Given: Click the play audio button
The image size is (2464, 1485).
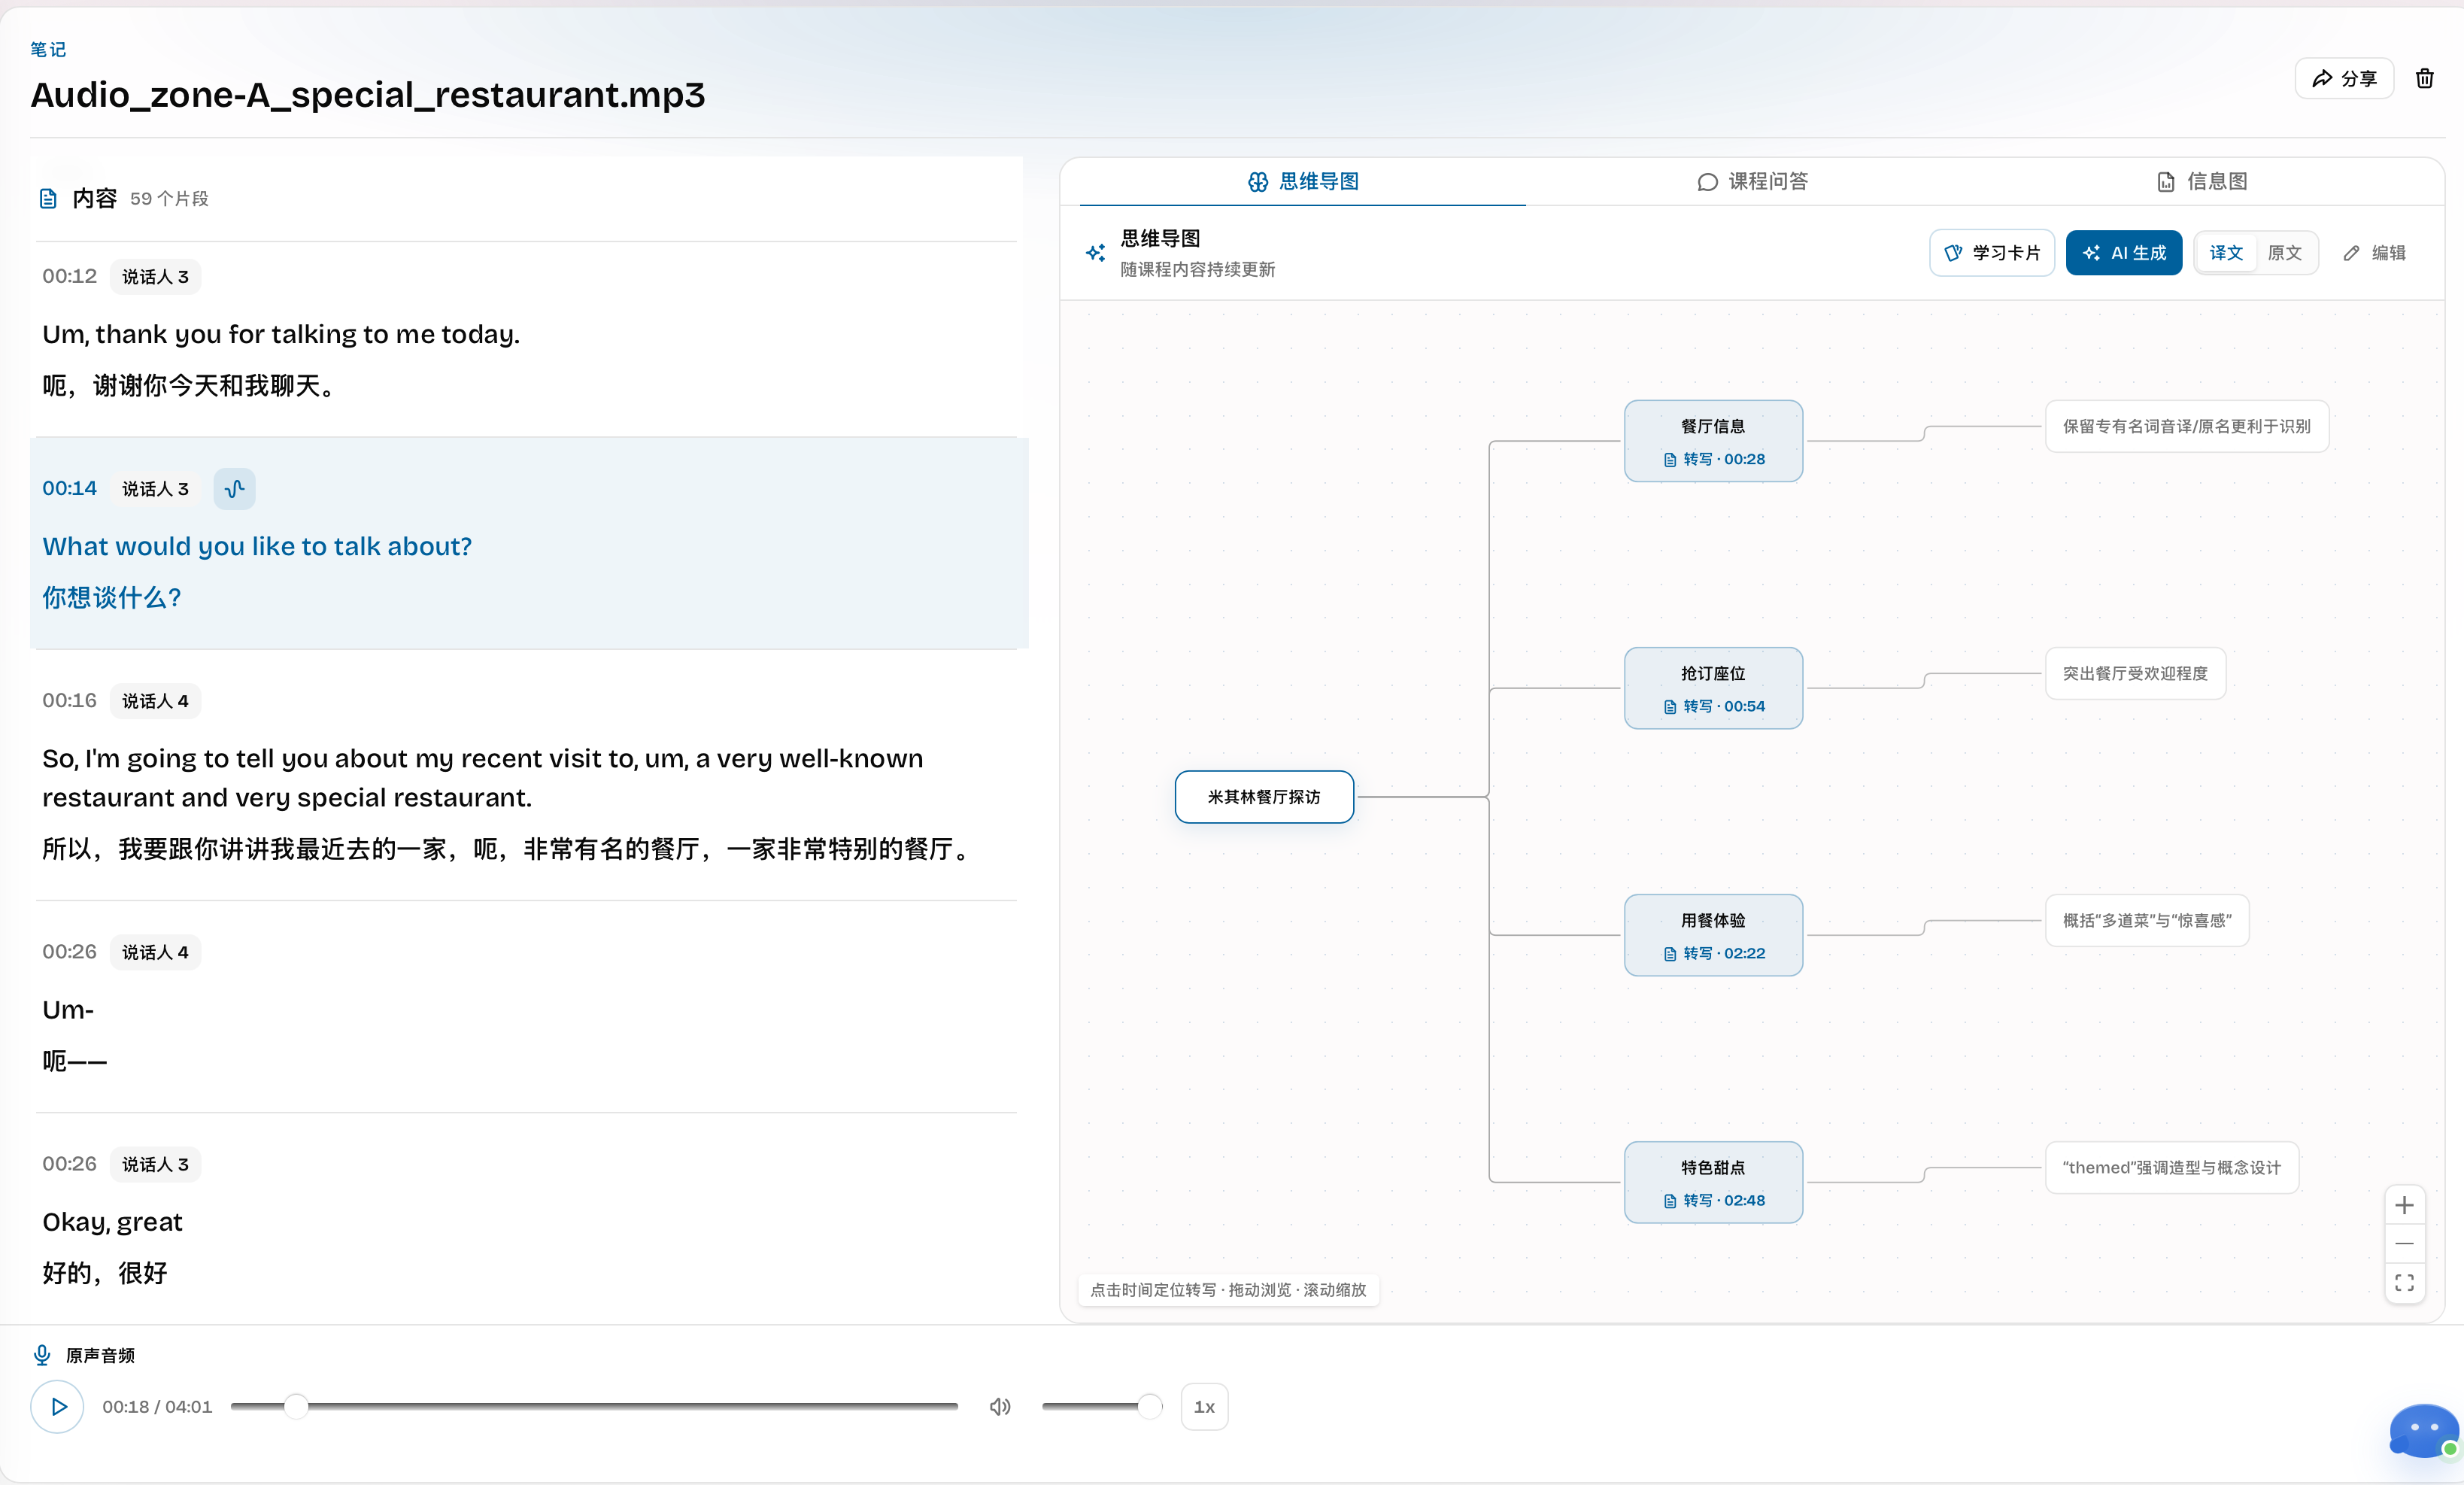Looking at the screenshot, I should [58, 1406].
